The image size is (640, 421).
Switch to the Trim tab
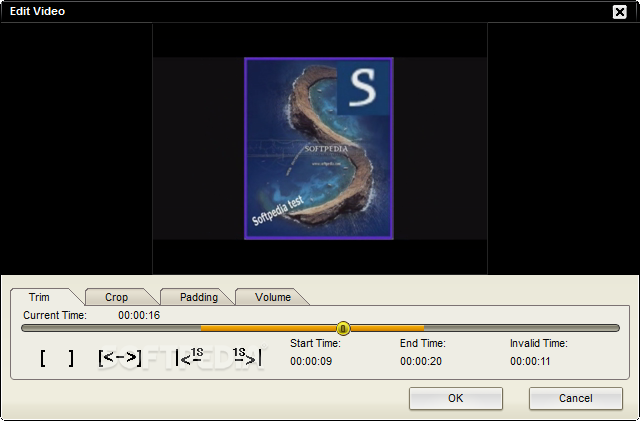[x=39, y=297]
